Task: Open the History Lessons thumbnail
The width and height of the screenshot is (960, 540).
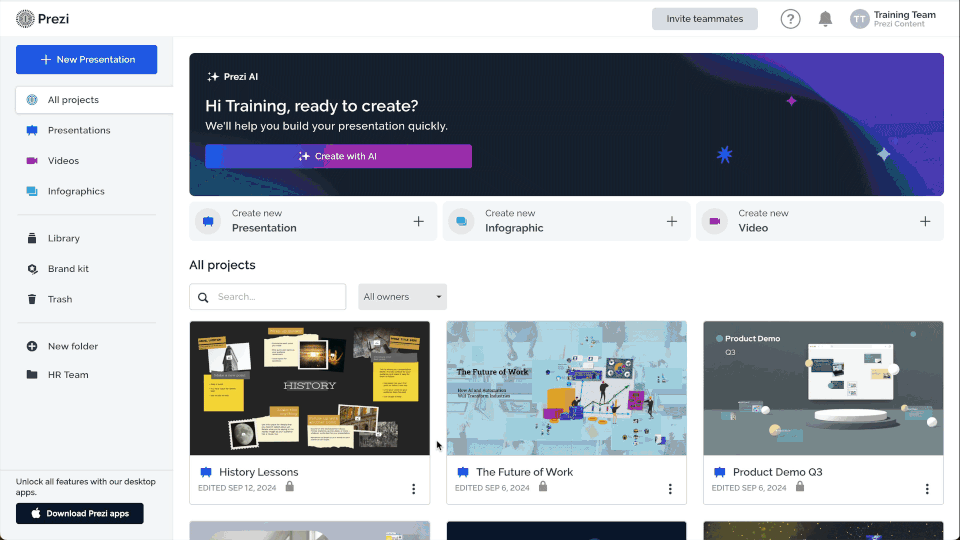Action: click(310, 388)
